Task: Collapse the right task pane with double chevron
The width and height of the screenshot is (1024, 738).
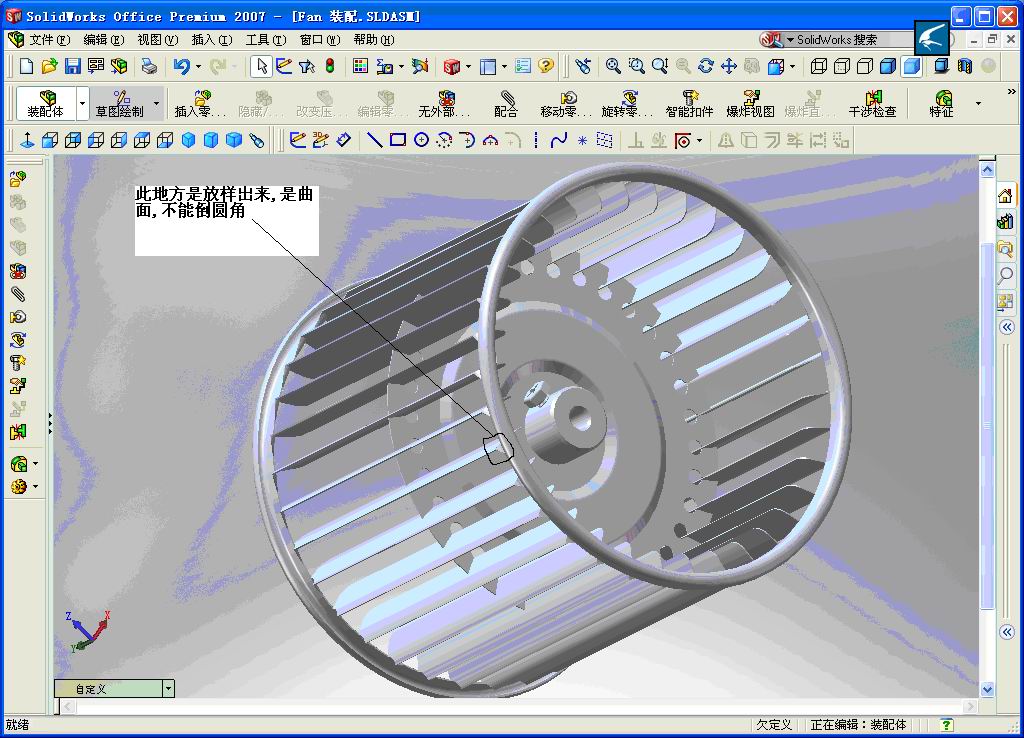Action: 1007,326
